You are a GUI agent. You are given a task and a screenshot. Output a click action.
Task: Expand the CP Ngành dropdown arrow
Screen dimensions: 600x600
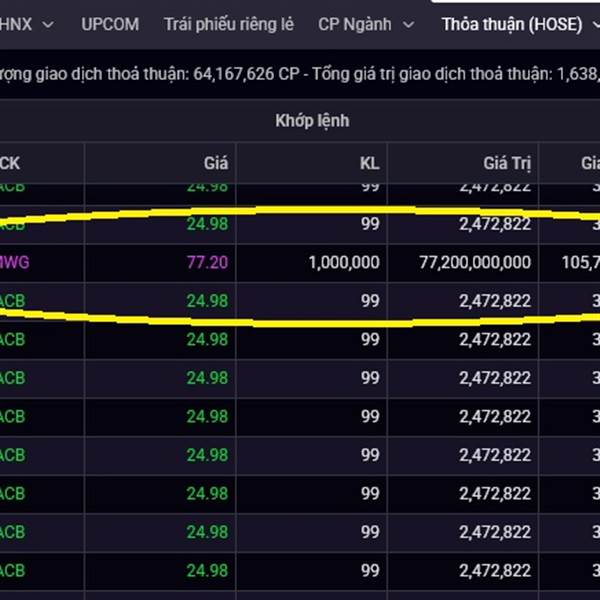(408, 25)
